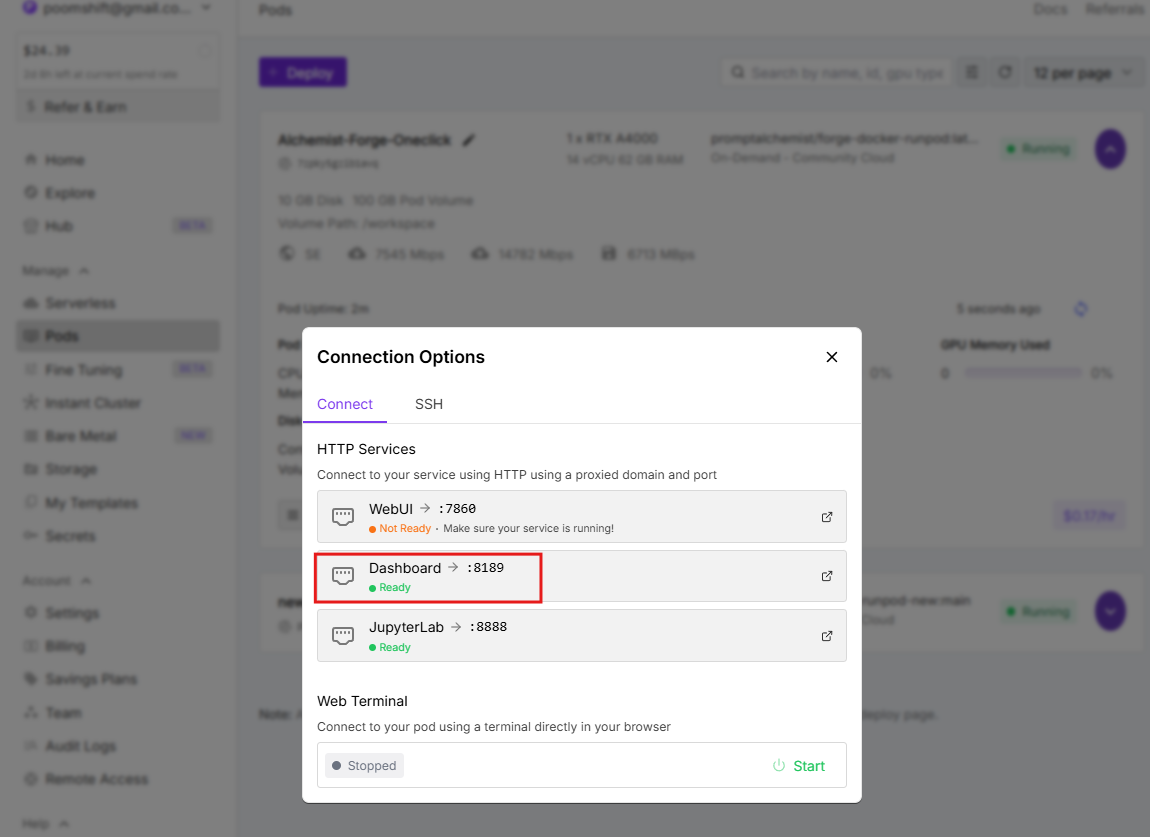Open the 12 per page dropdown
The width and height of the screenshot is (1150, 837).
tap(1082, 73)
